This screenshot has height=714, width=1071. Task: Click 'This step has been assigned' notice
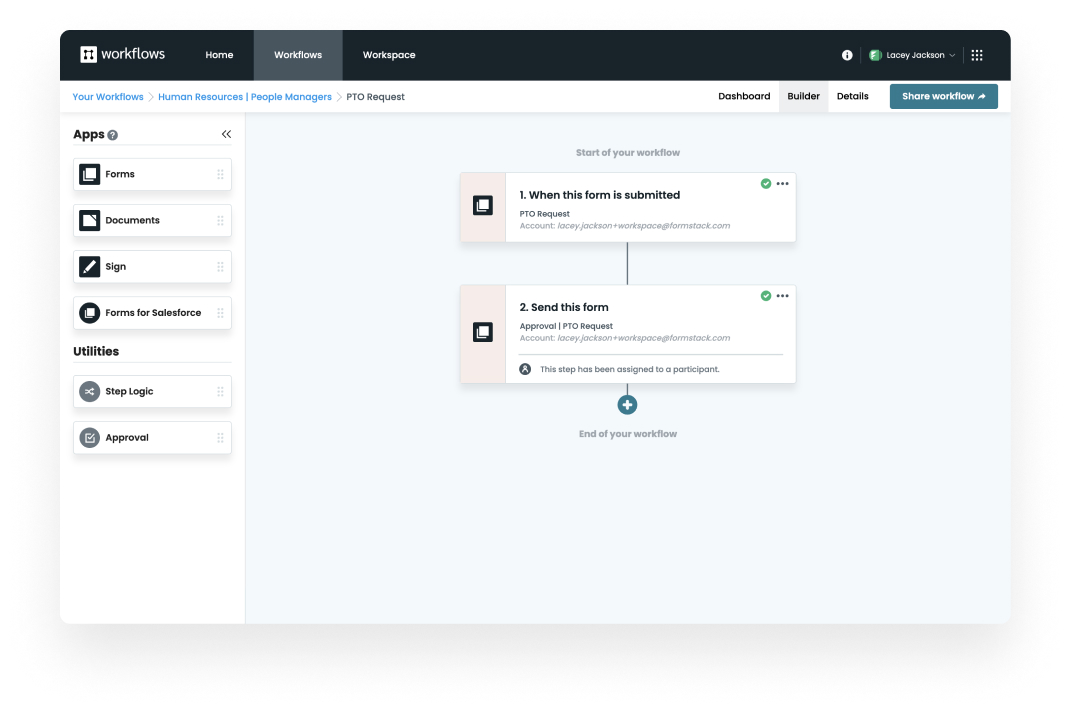click(629, 369)
